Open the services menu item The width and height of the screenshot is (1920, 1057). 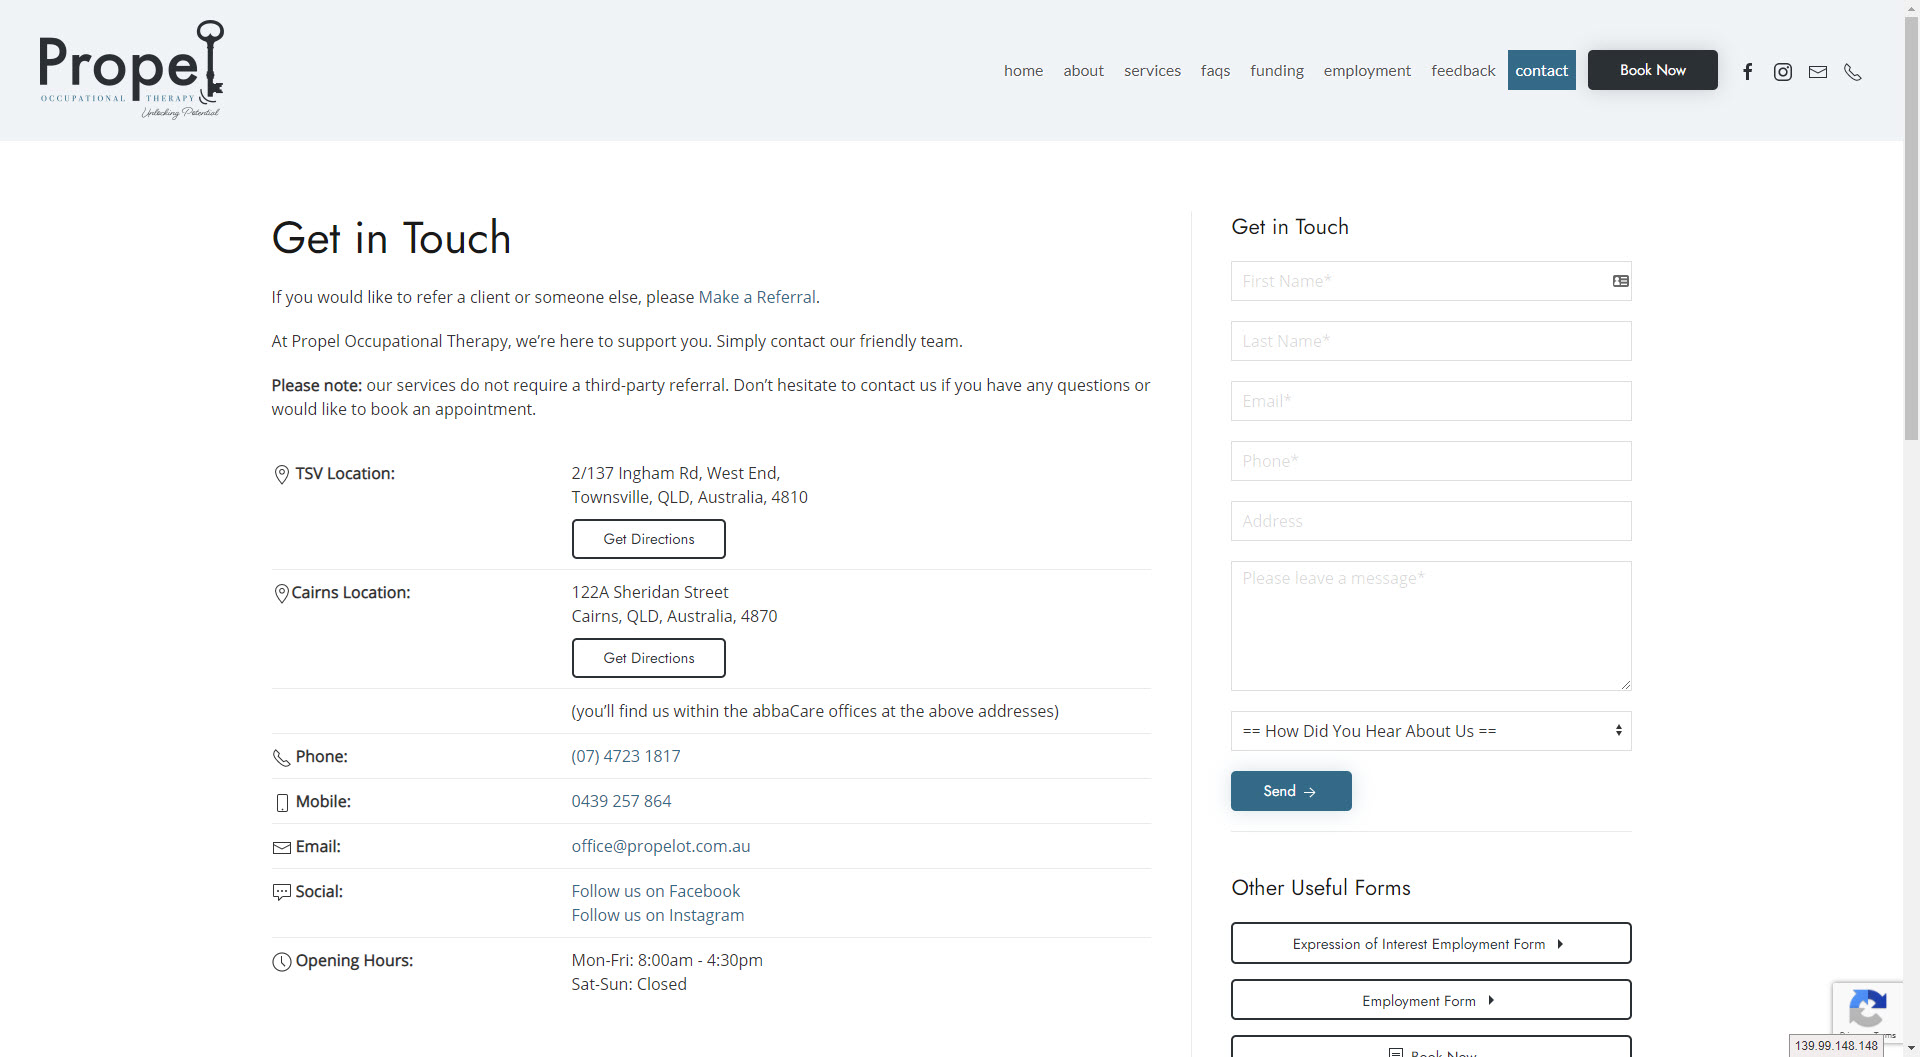[1152, 70]
